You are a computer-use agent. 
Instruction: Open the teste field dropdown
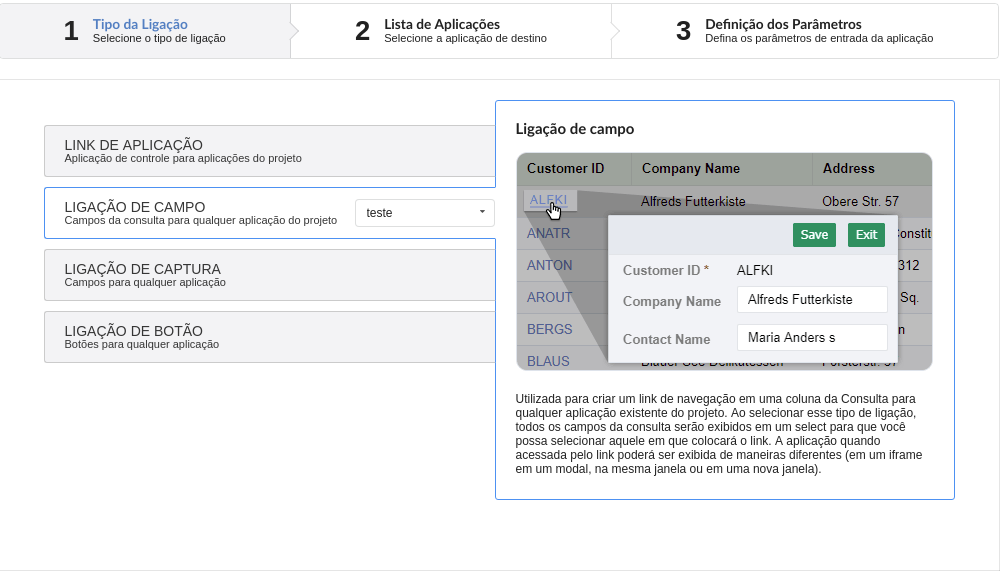coord(425,212)
